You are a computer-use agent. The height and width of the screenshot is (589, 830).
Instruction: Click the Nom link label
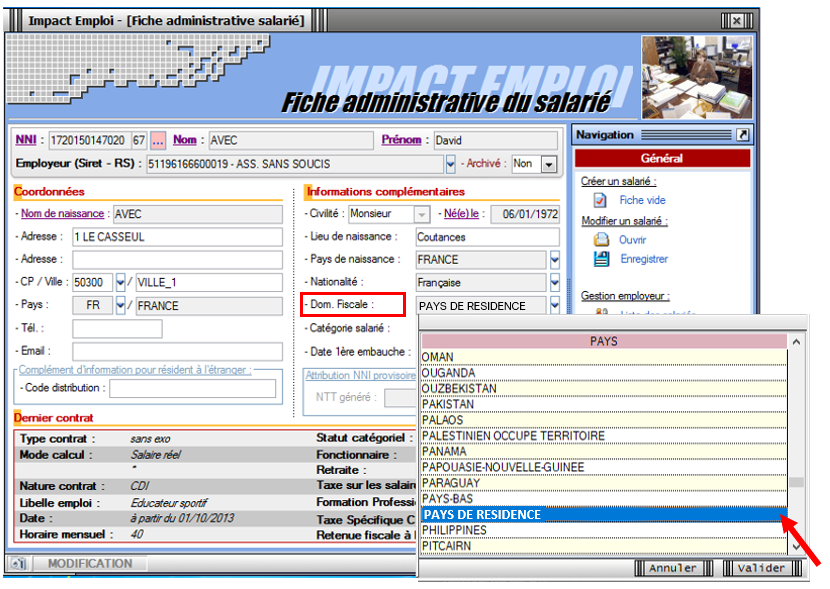pos(184,140)
